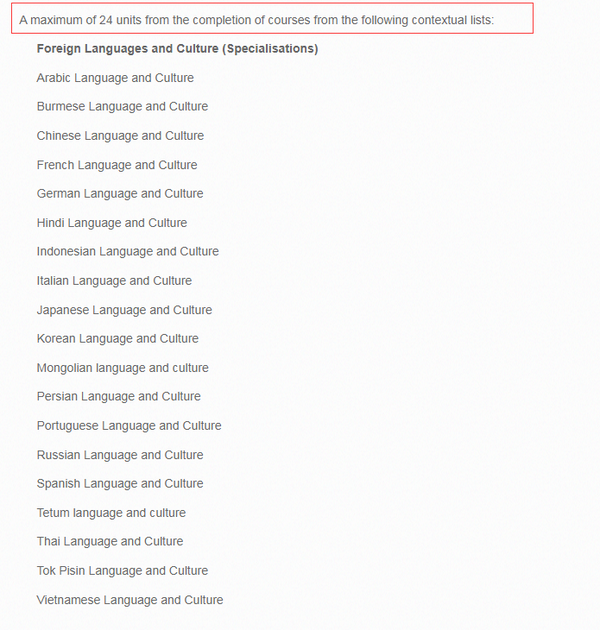600x630 pixels.
Task: Click Italian Language and Culture
Action: click(x=115, y=280)
